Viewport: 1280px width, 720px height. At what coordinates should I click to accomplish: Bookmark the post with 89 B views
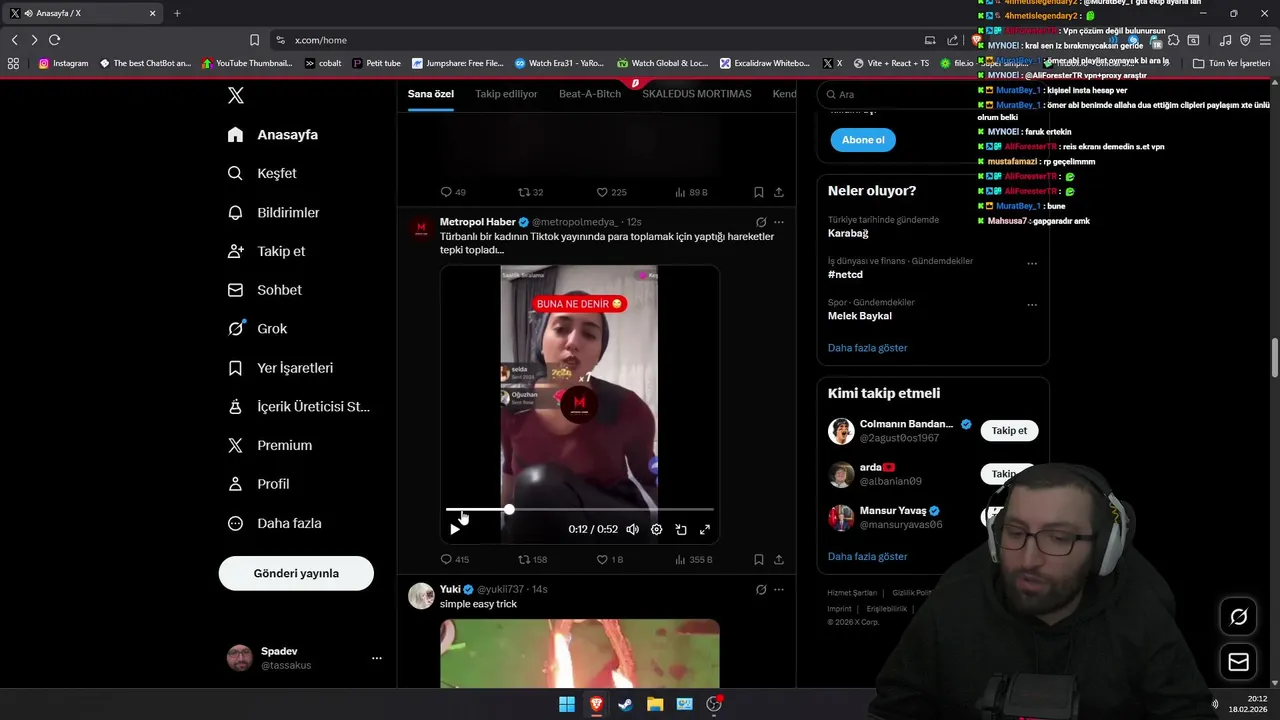[759, 192]
